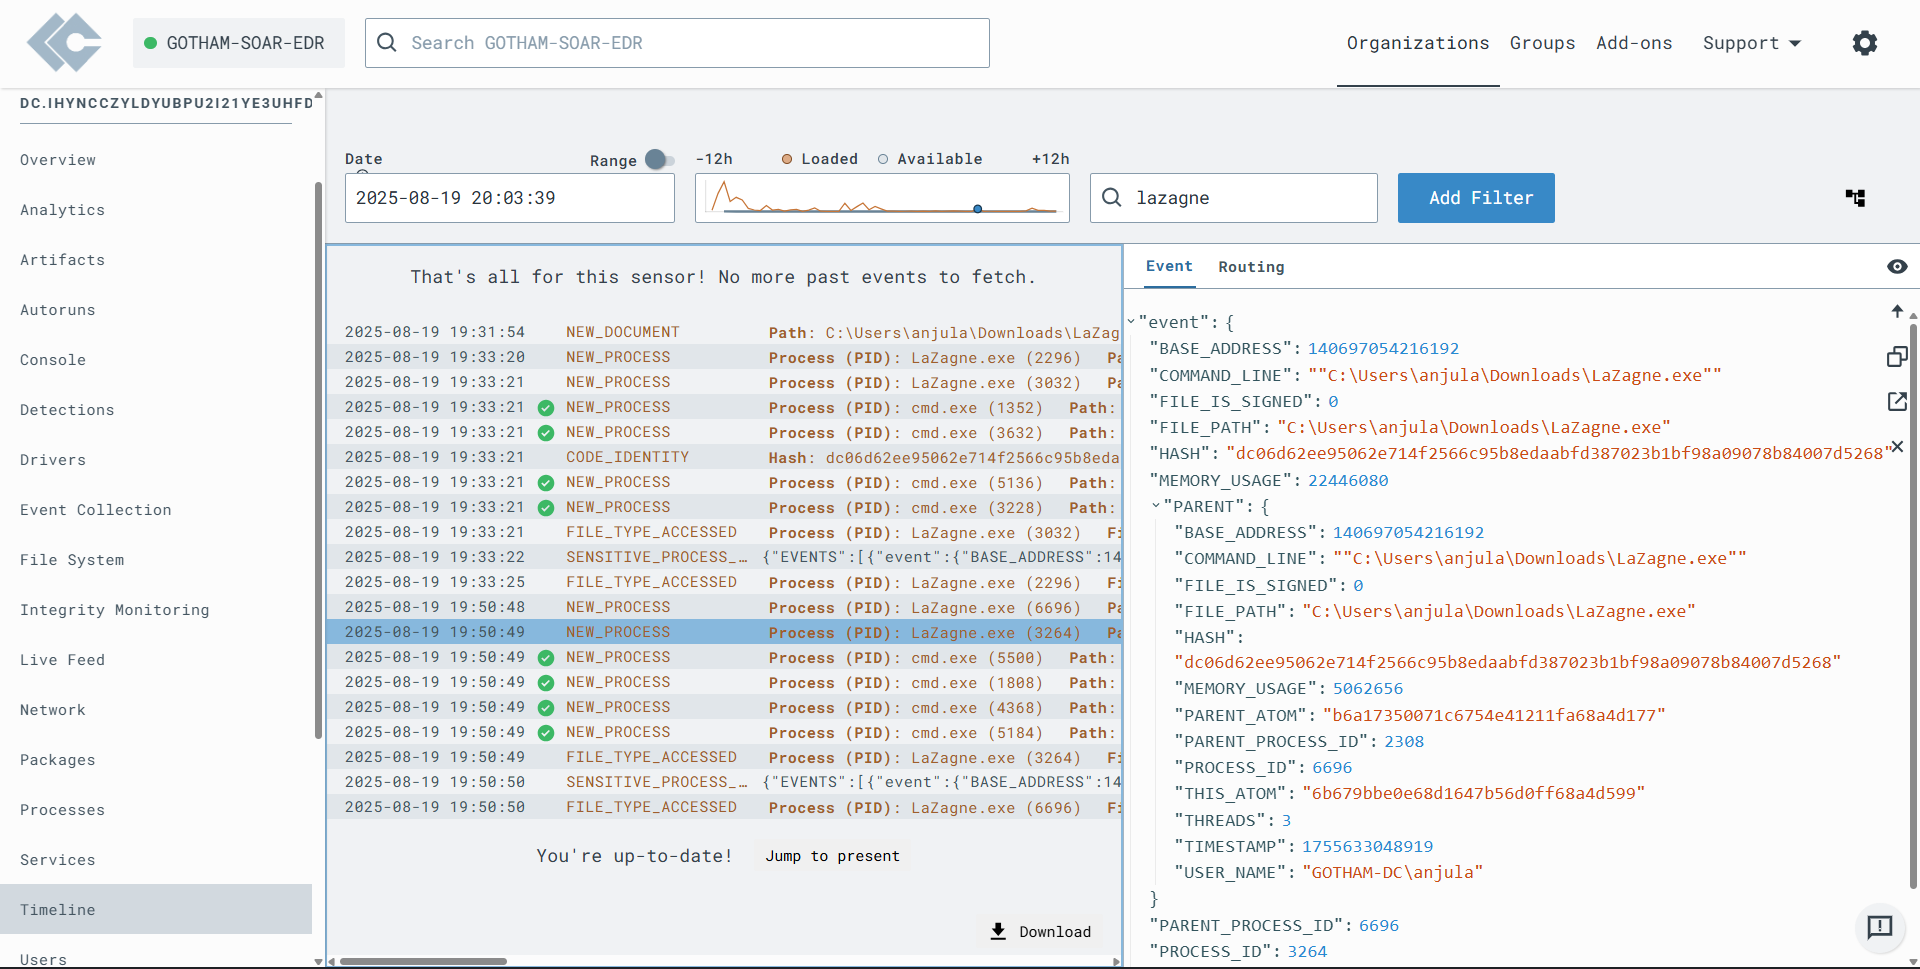Select the Loaded radio button
1920x969 pixels.
[x=788, y=159]
